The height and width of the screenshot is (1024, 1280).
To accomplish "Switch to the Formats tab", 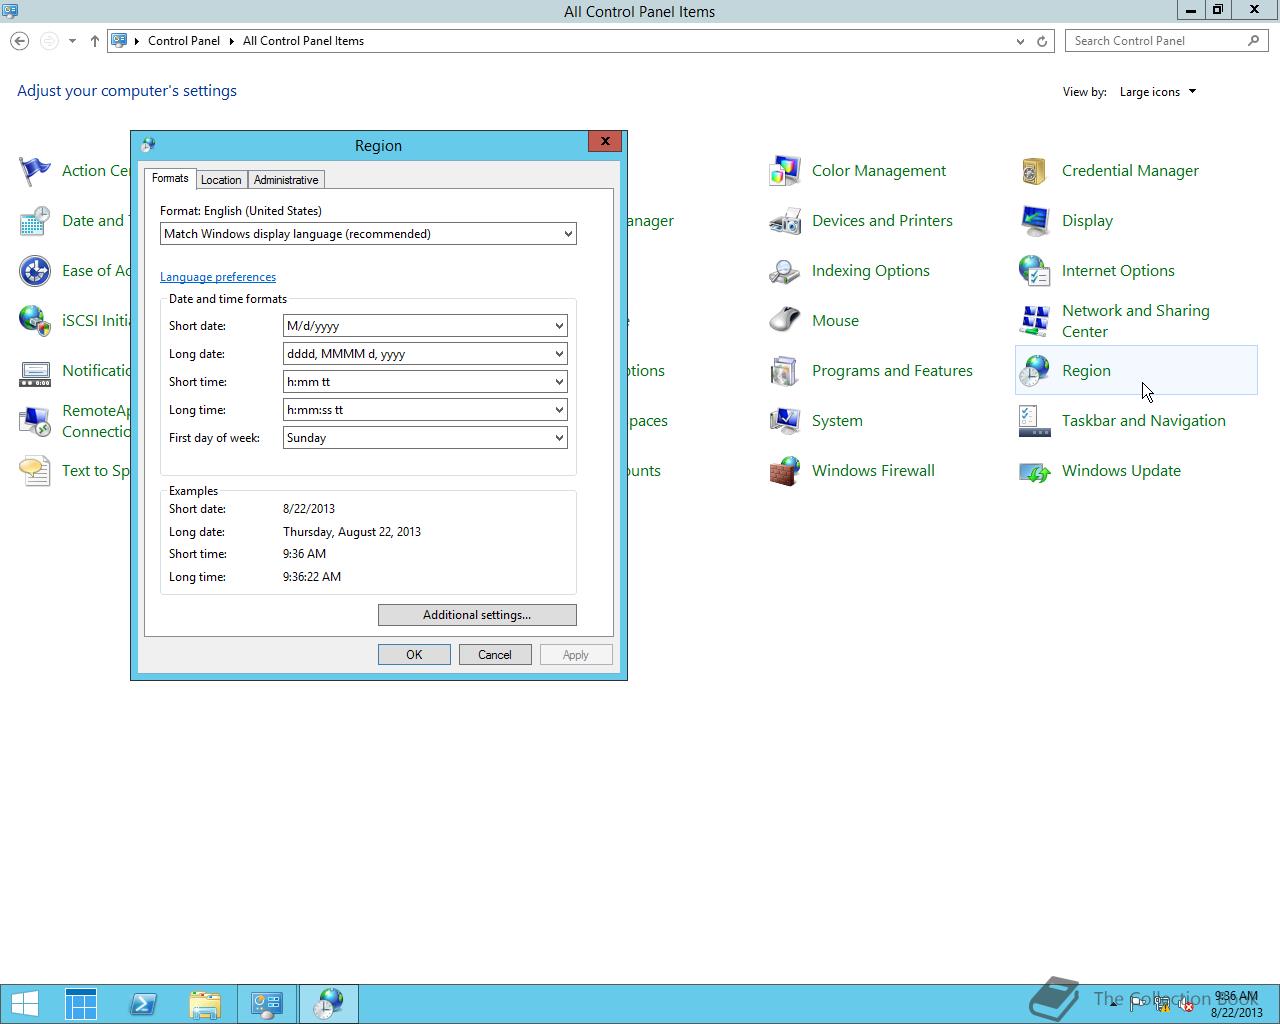I will (x=170, y=178).
